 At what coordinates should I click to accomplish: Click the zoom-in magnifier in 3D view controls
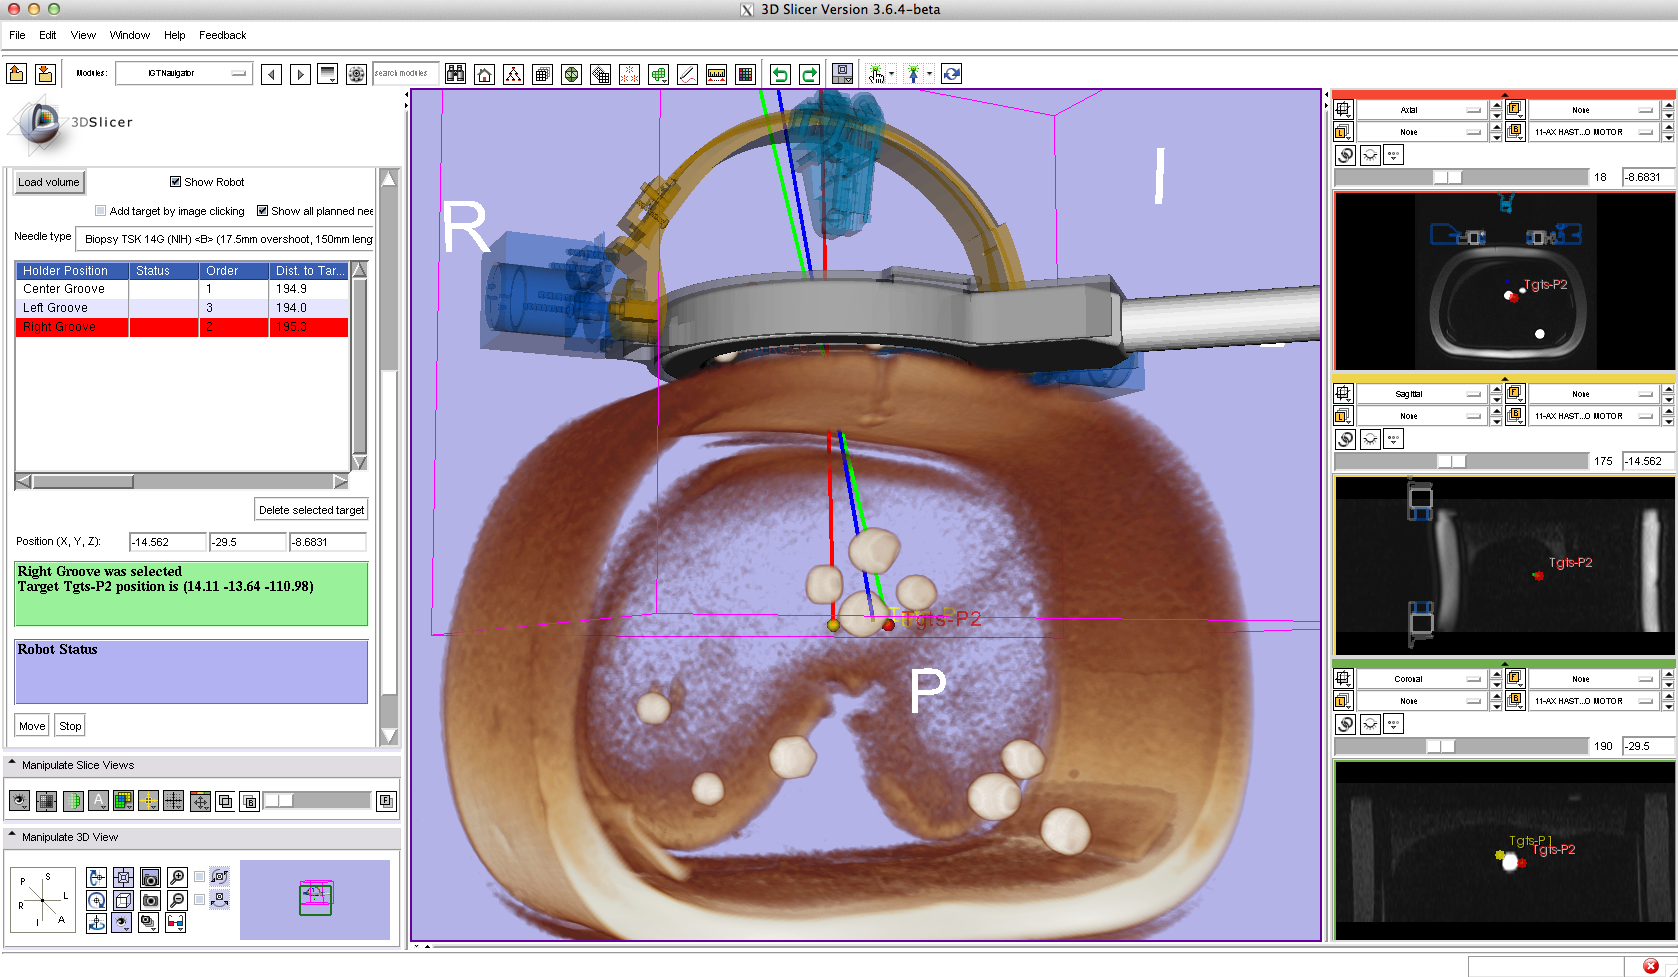point(177,878)
